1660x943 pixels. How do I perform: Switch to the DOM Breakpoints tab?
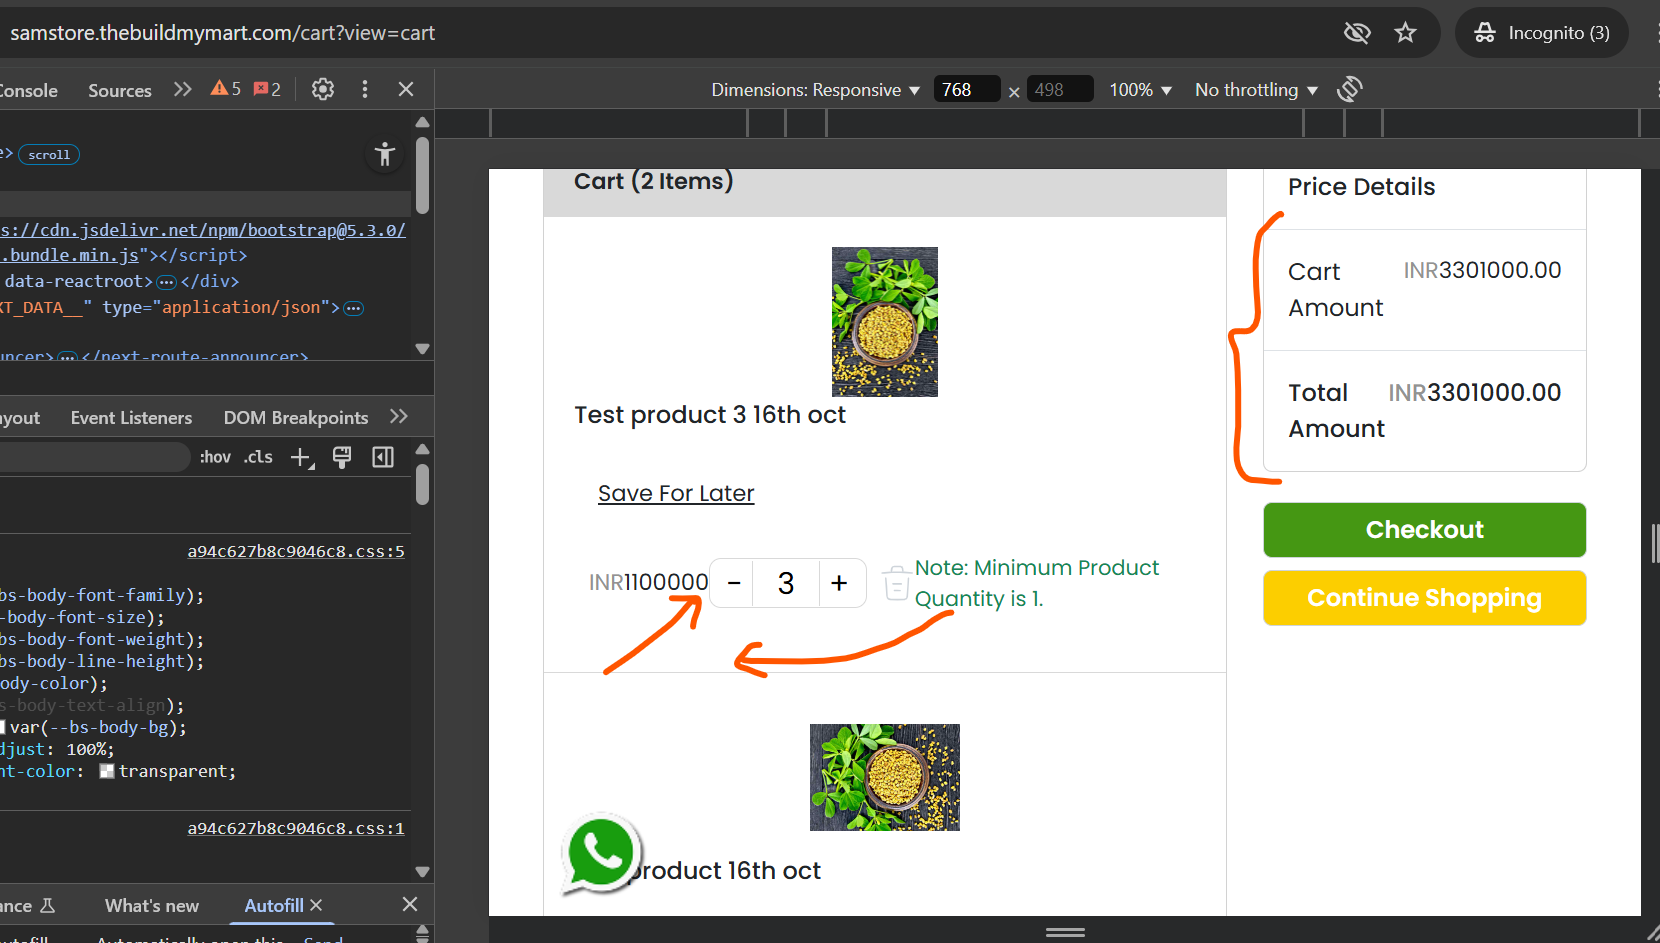tap(296, 418)
